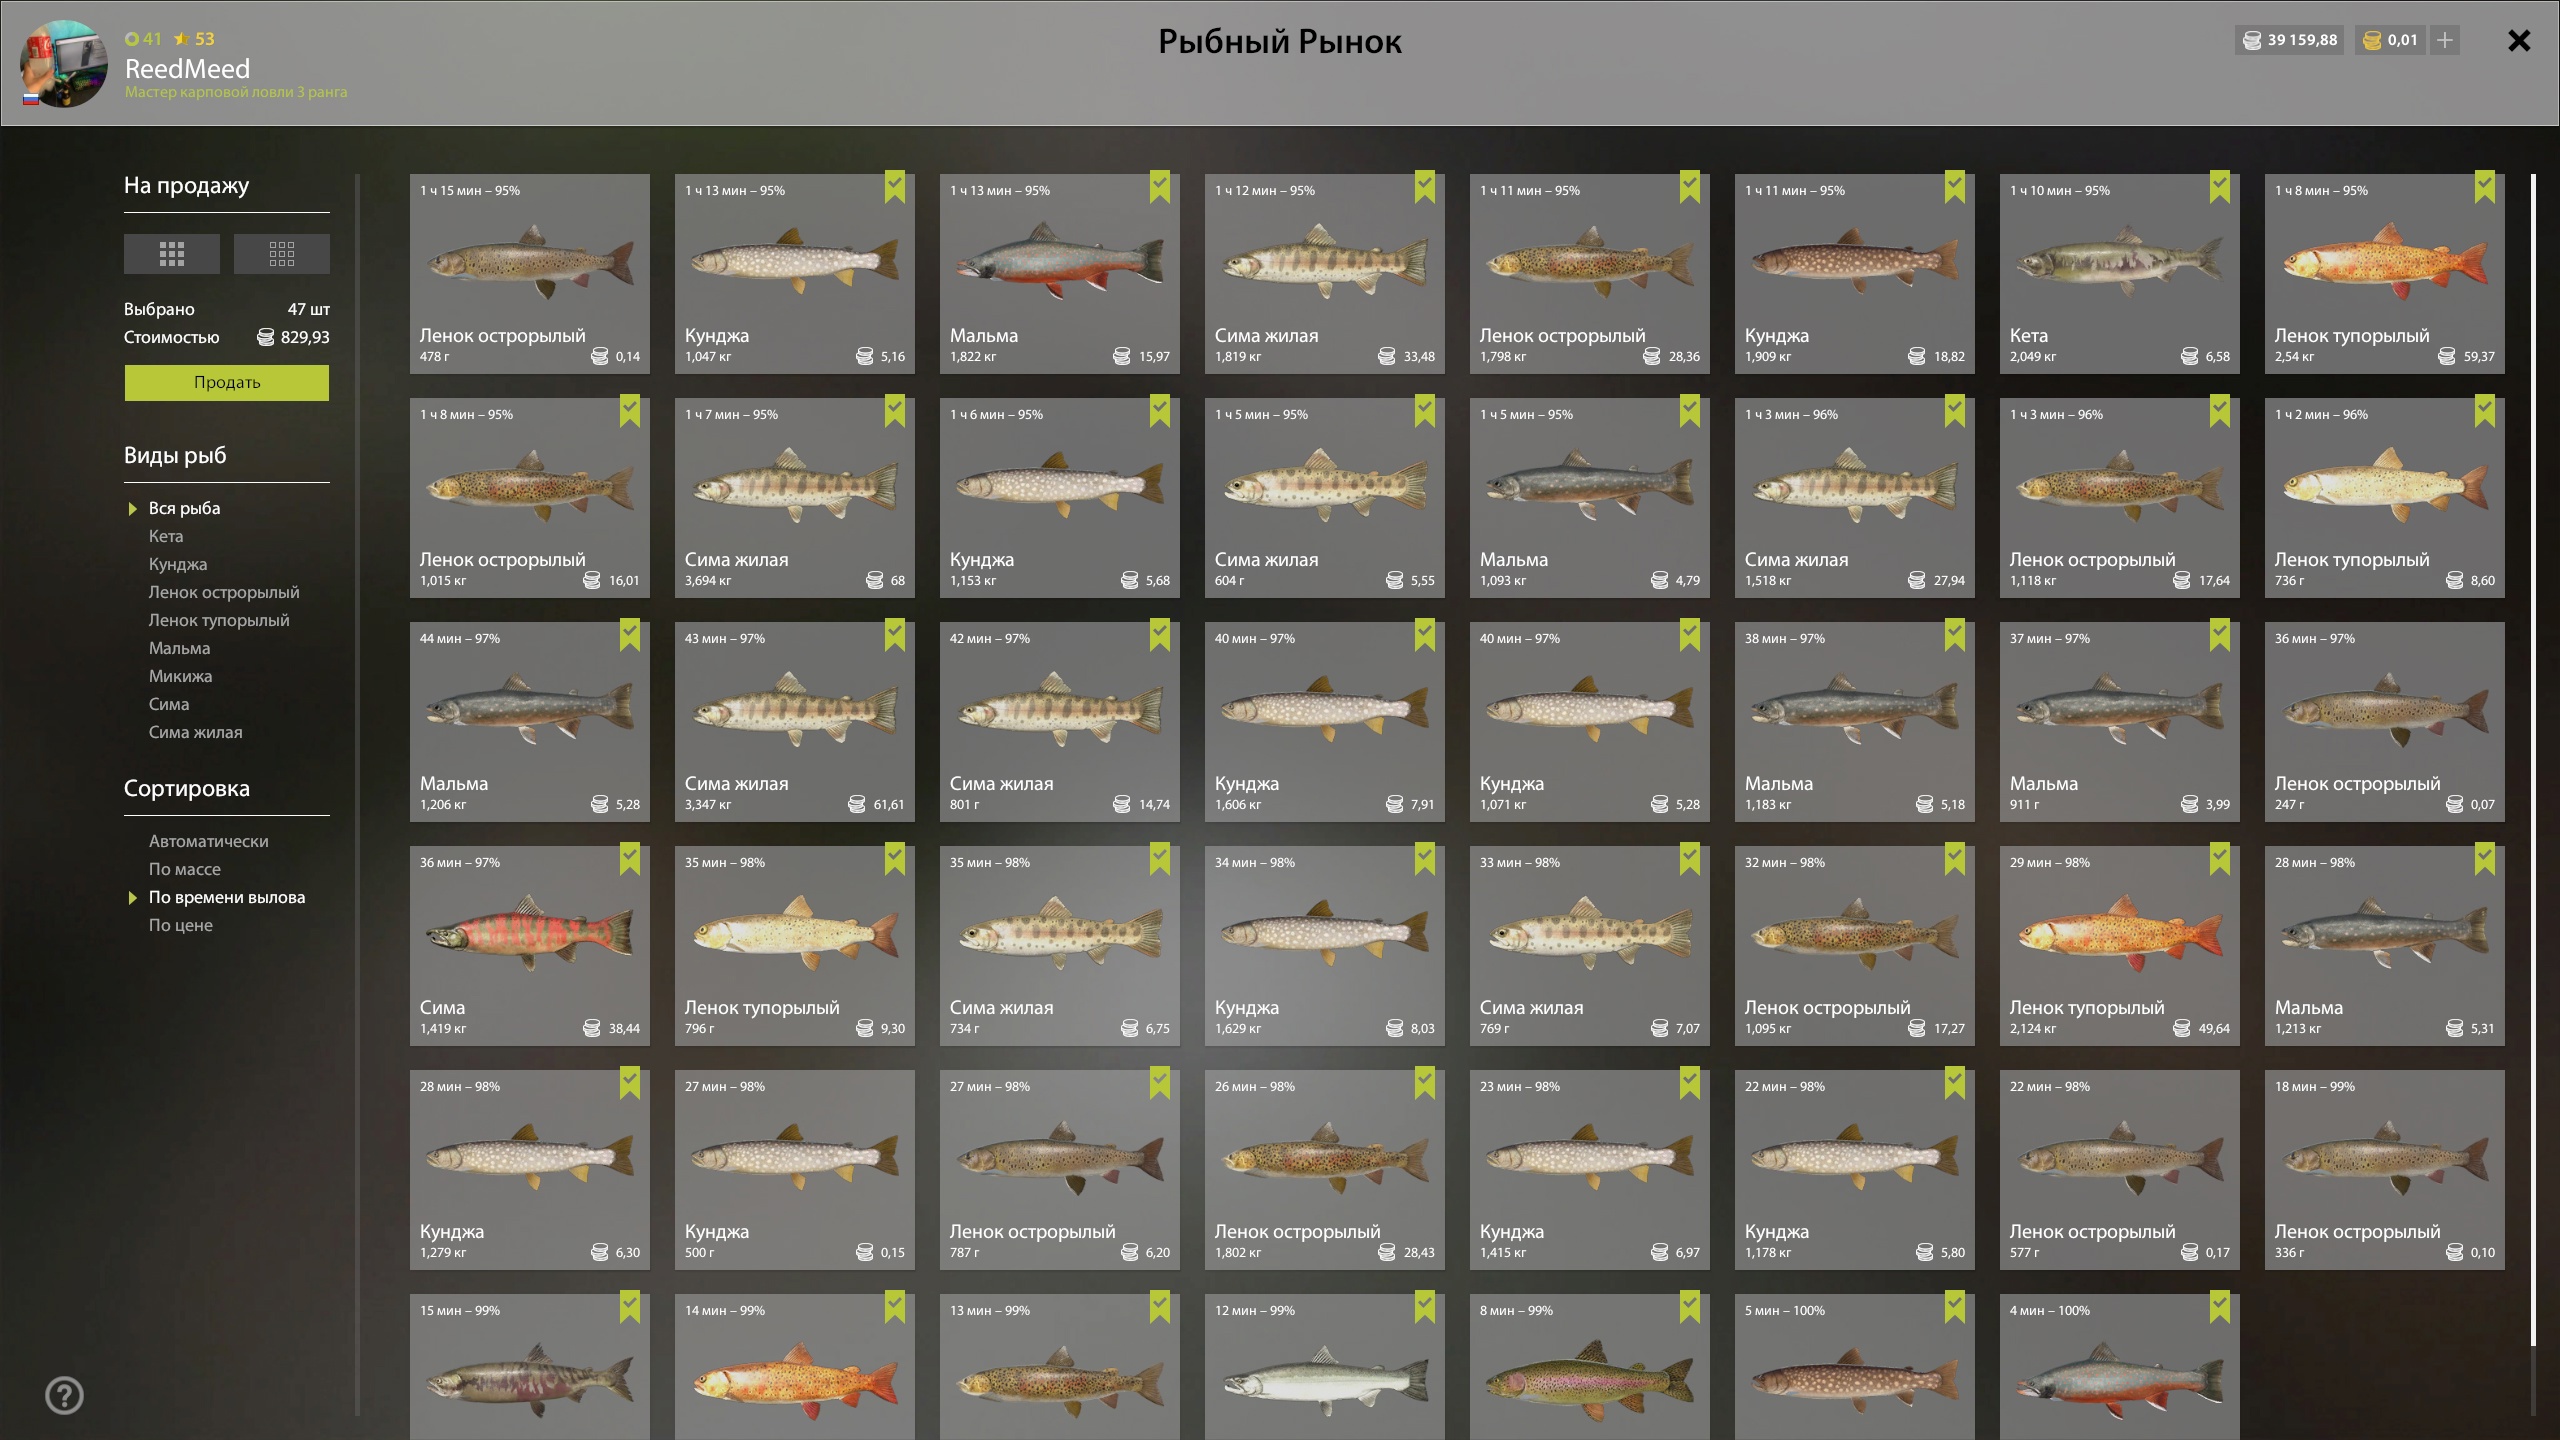Sort fish by По массе
Viewport: 2560px width, 1440px height.
185,869
